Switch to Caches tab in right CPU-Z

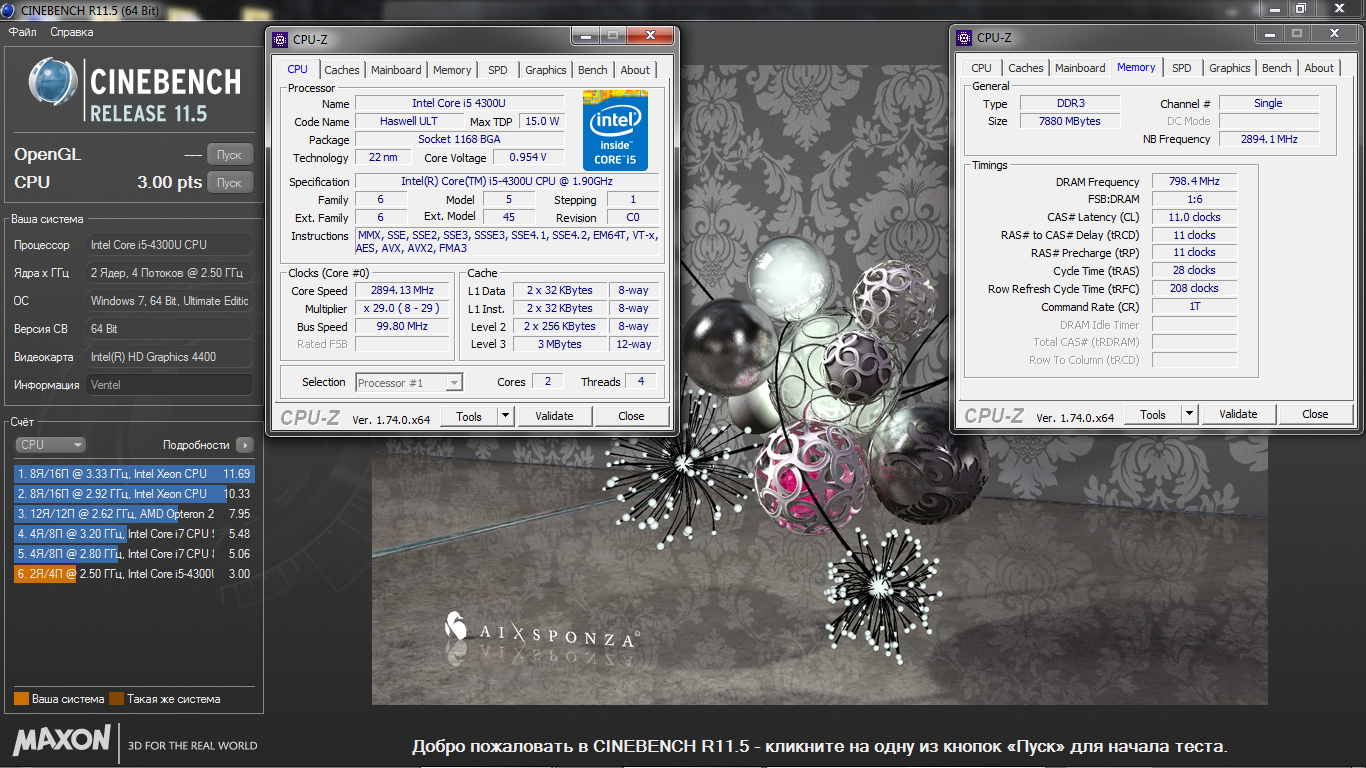[1026, 68]
